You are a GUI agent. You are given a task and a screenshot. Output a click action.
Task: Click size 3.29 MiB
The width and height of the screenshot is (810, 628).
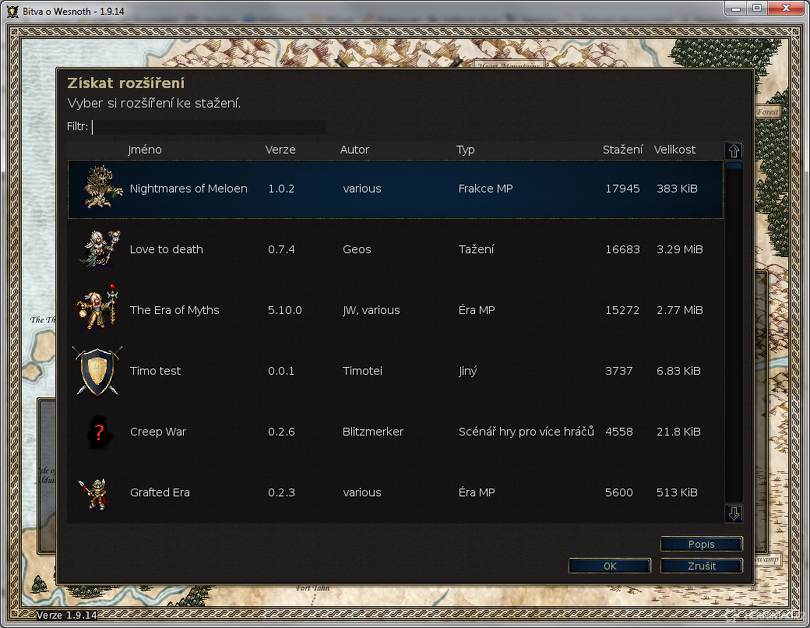[x=680, y=249]
